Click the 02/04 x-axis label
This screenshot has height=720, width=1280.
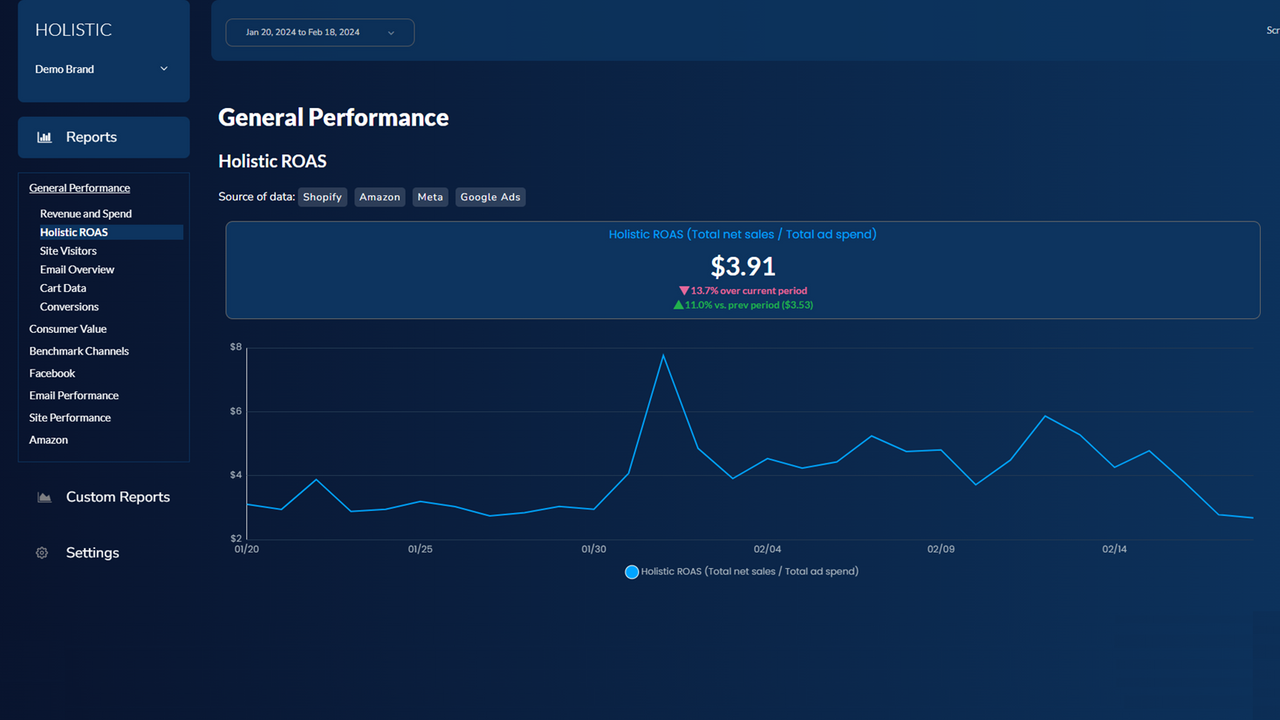click(x=768, y=549)
